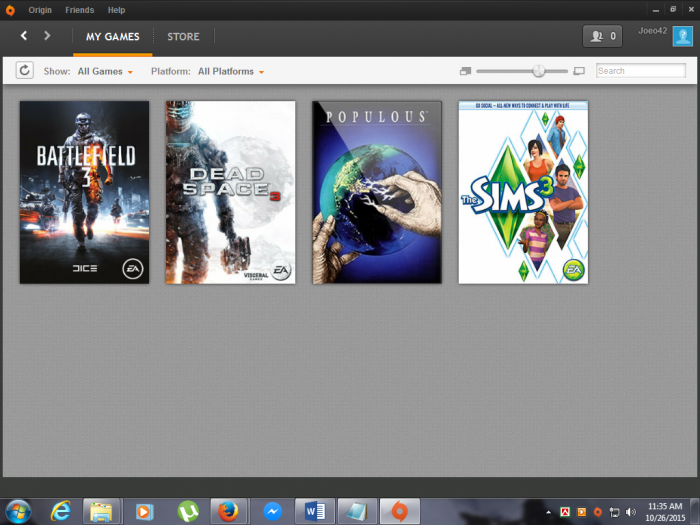Click the small tile size icon

click(x=466, y=71)
